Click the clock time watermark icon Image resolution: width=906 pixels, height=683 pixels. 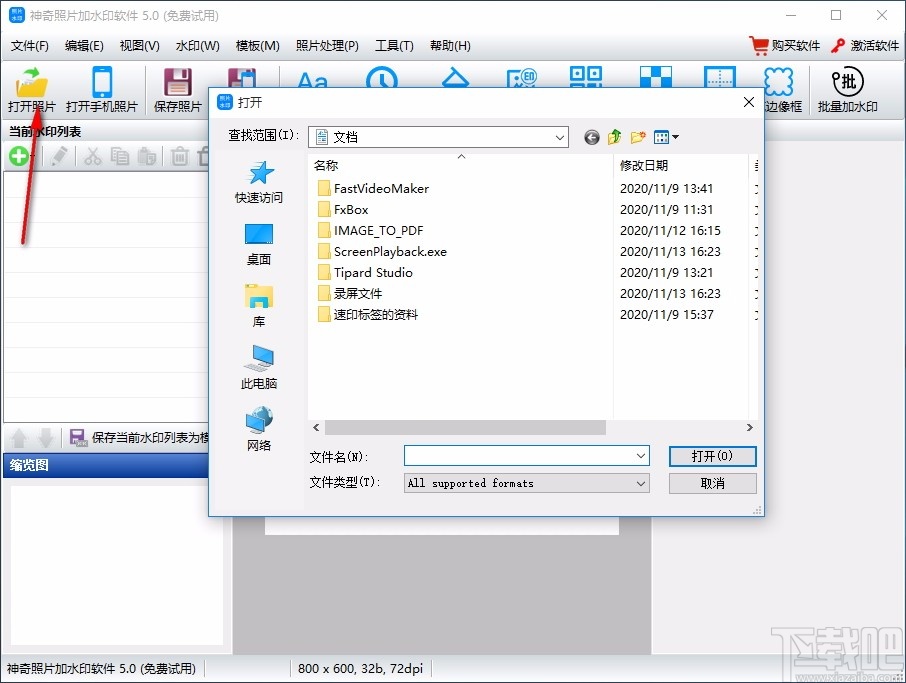pos(382,78)
